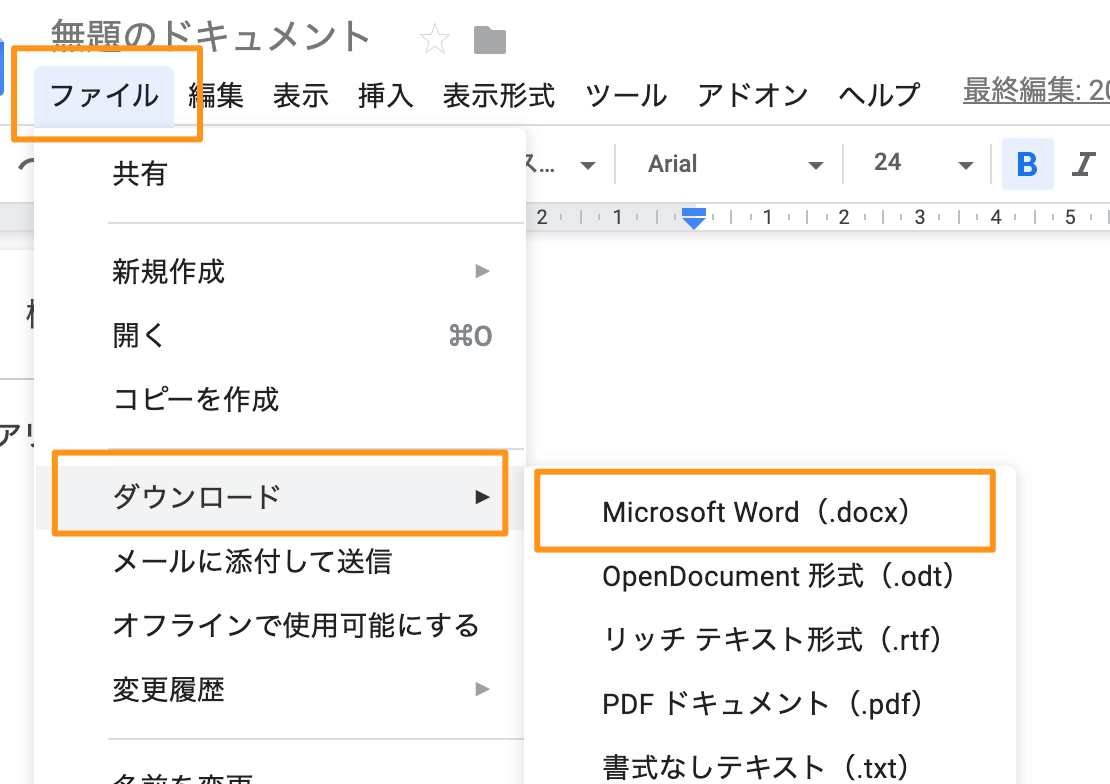Choose オフラインで使用可能にする
This screenshot has height=784, width=1110.
coord(280,625)
